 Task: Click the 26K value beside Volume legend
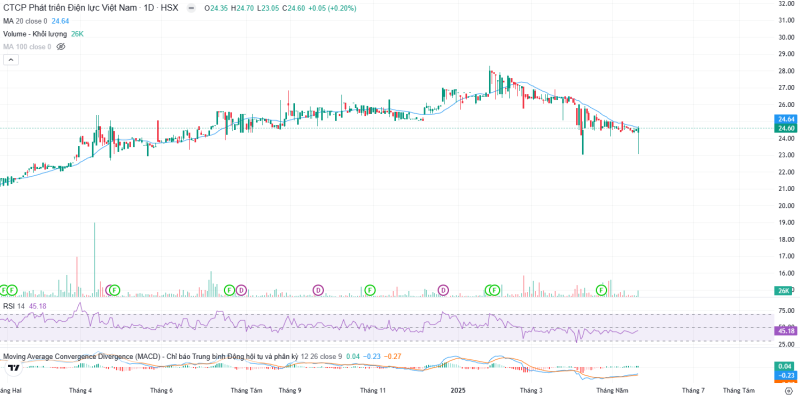78,34
